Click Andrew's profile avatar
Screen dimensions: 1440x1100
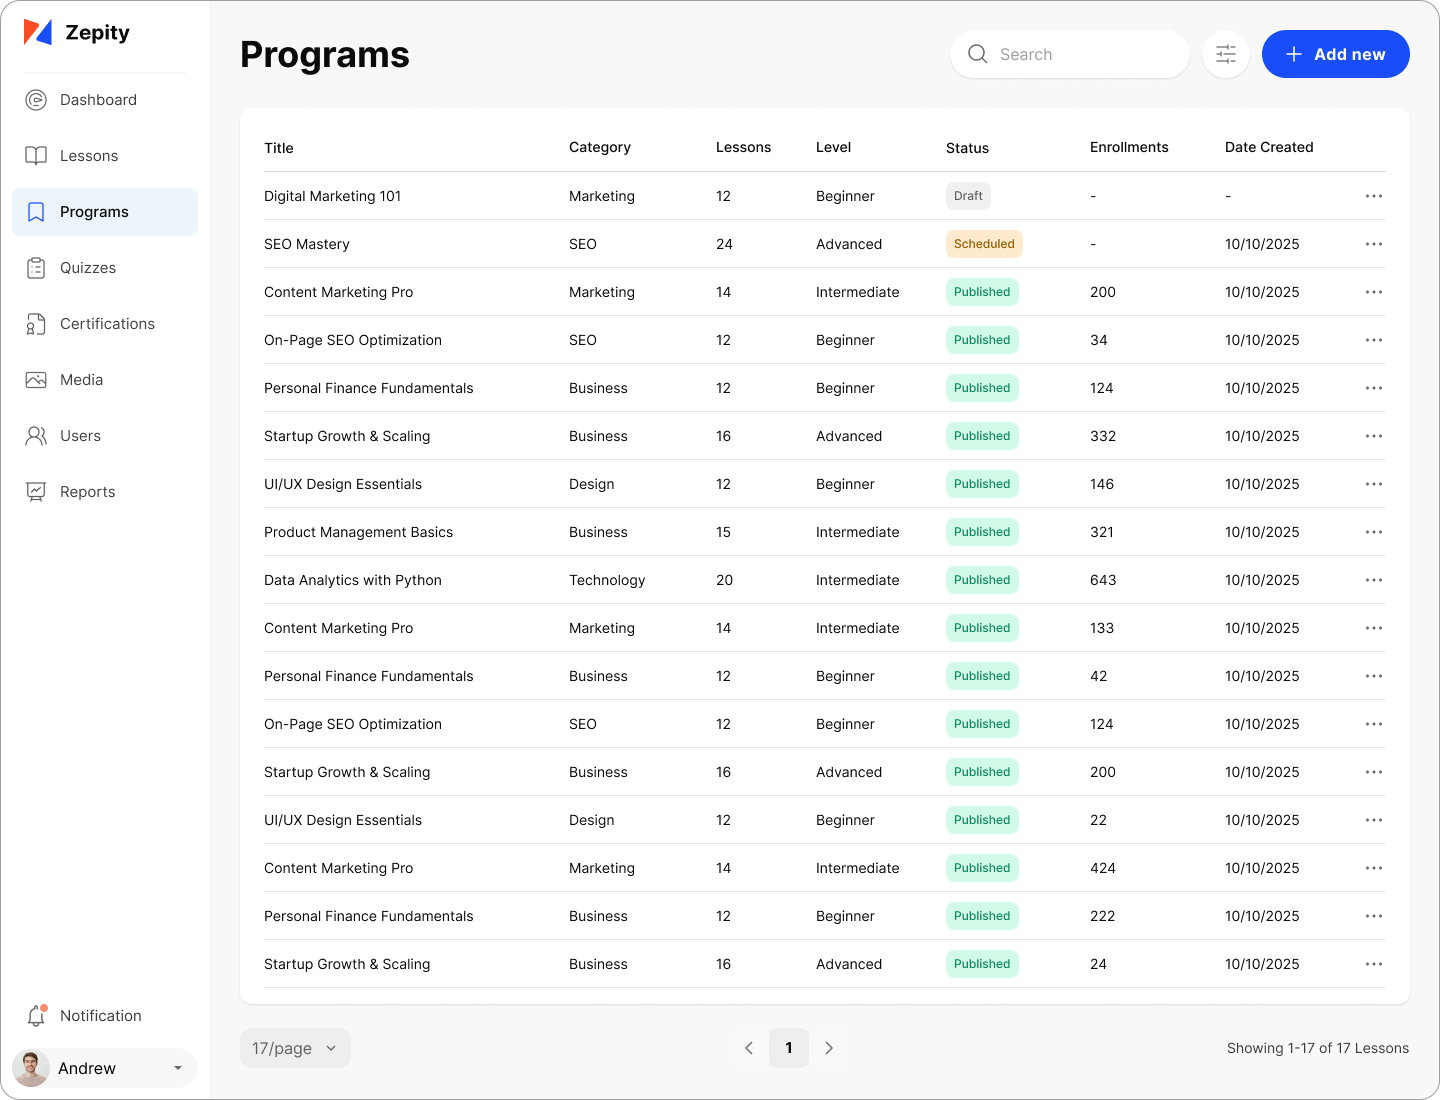[31, 1068]
